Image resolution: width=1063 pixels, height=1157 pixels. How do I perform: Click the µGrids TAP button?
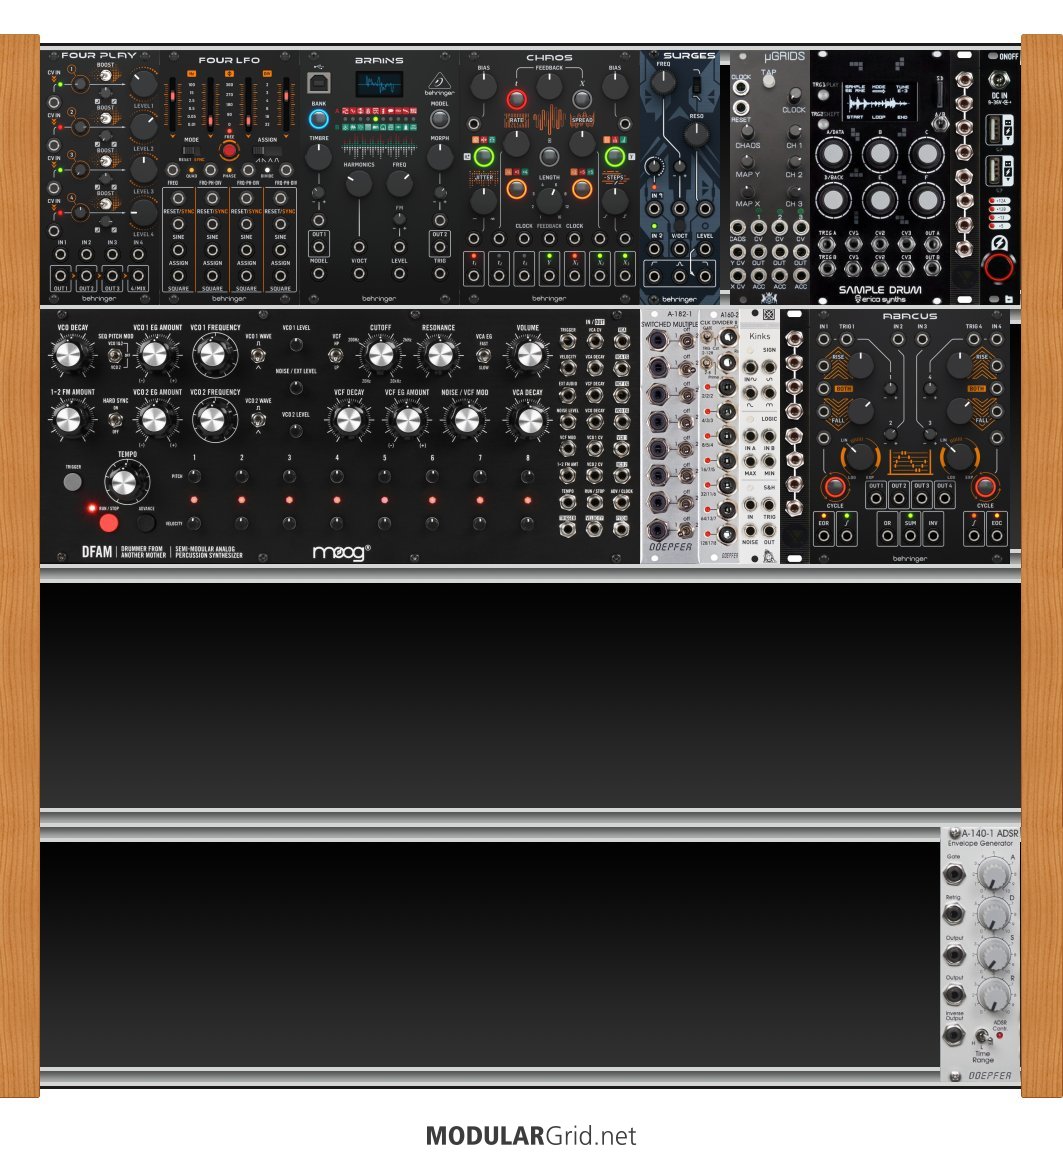[x=769, y=82]
